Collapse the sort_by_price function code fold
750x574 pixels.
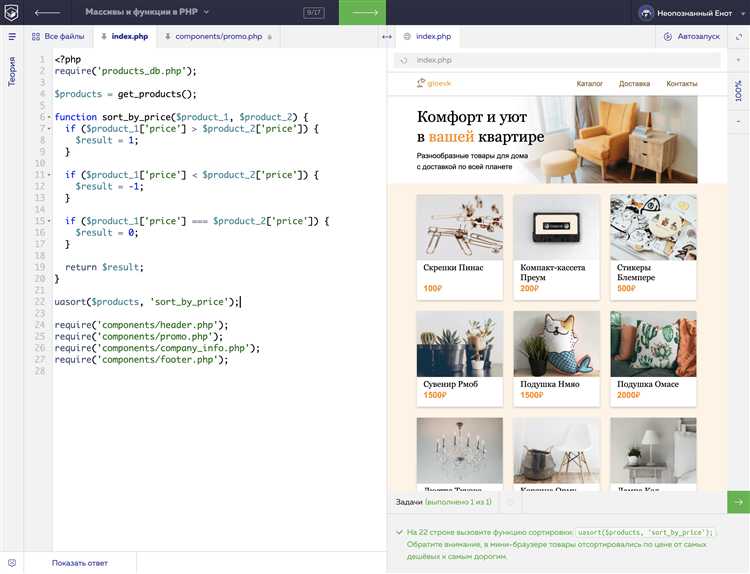click(47, 117)
